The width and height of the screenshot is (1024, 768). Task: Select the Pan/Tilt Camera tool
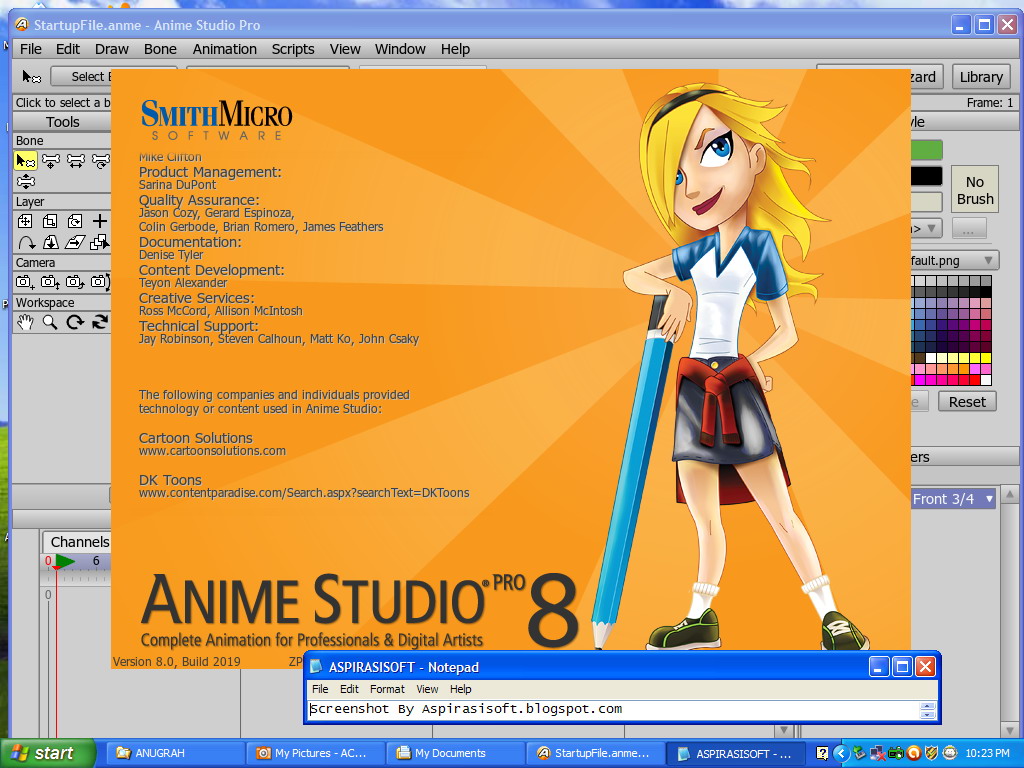(x=100, y=282)
